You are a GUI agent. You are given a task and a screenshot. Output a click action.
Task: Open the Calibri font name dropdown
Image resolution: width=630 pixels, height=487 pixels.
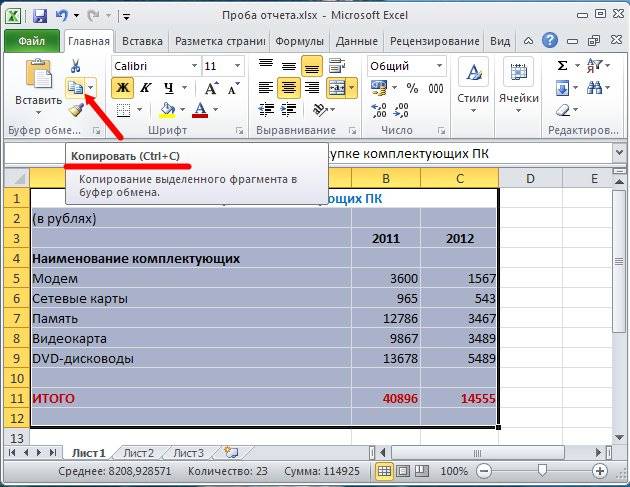click(194, 65)
